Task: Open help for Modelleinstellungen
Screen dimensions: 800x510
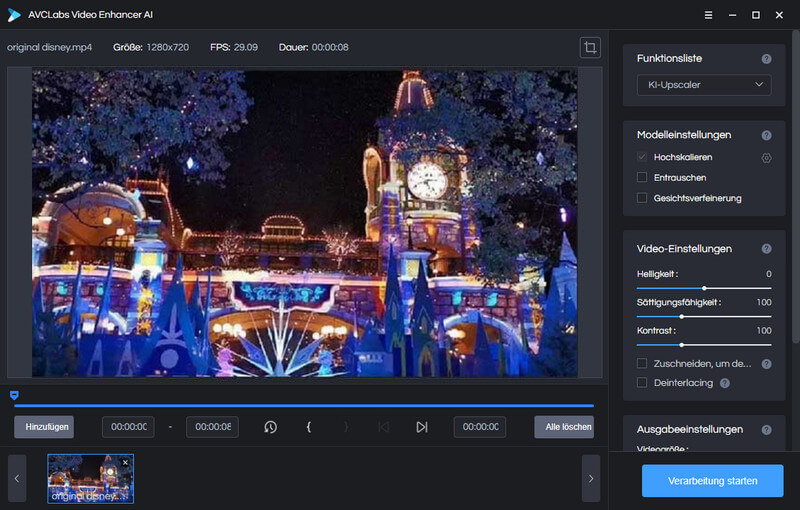Action: pos(766,135)
